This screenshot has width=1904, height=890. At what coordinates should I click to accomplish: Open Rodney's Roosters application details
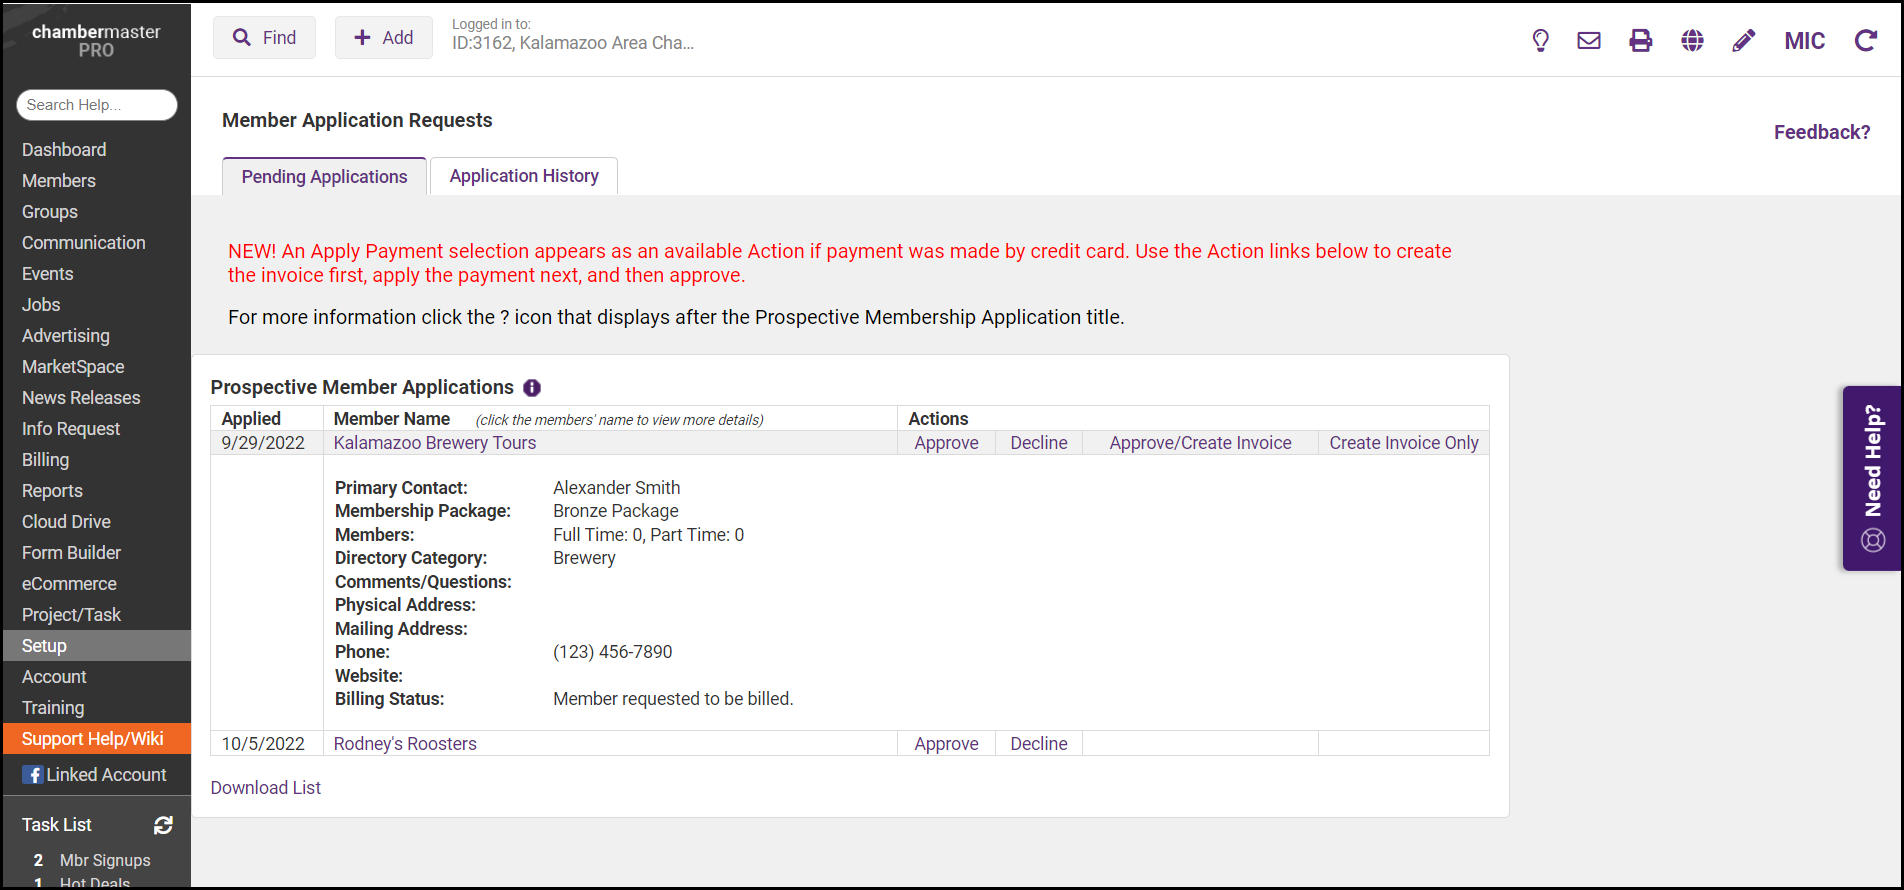[405, 744]
